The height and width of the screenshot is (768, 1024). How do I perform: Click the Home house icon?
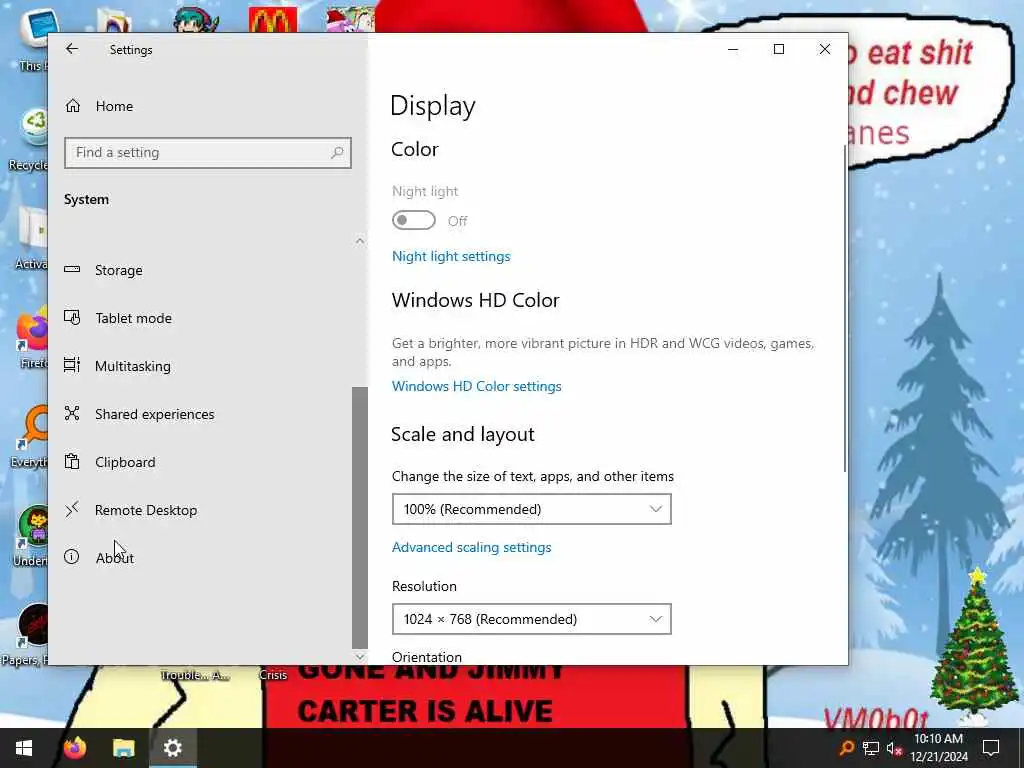(x=72, y=106)
